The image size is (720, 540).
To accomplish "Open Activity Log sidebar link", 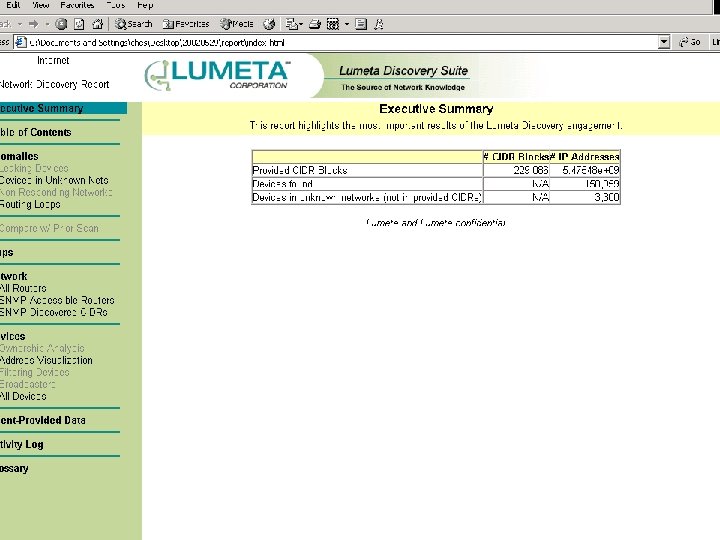I will (22, 444).
